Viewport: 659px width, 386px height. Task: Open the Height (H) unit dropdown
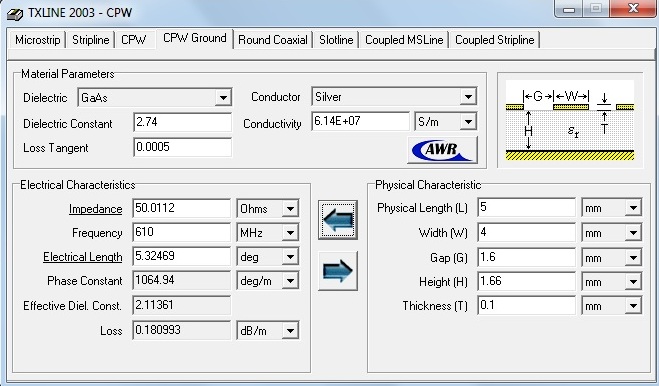(x=633, y=282)
